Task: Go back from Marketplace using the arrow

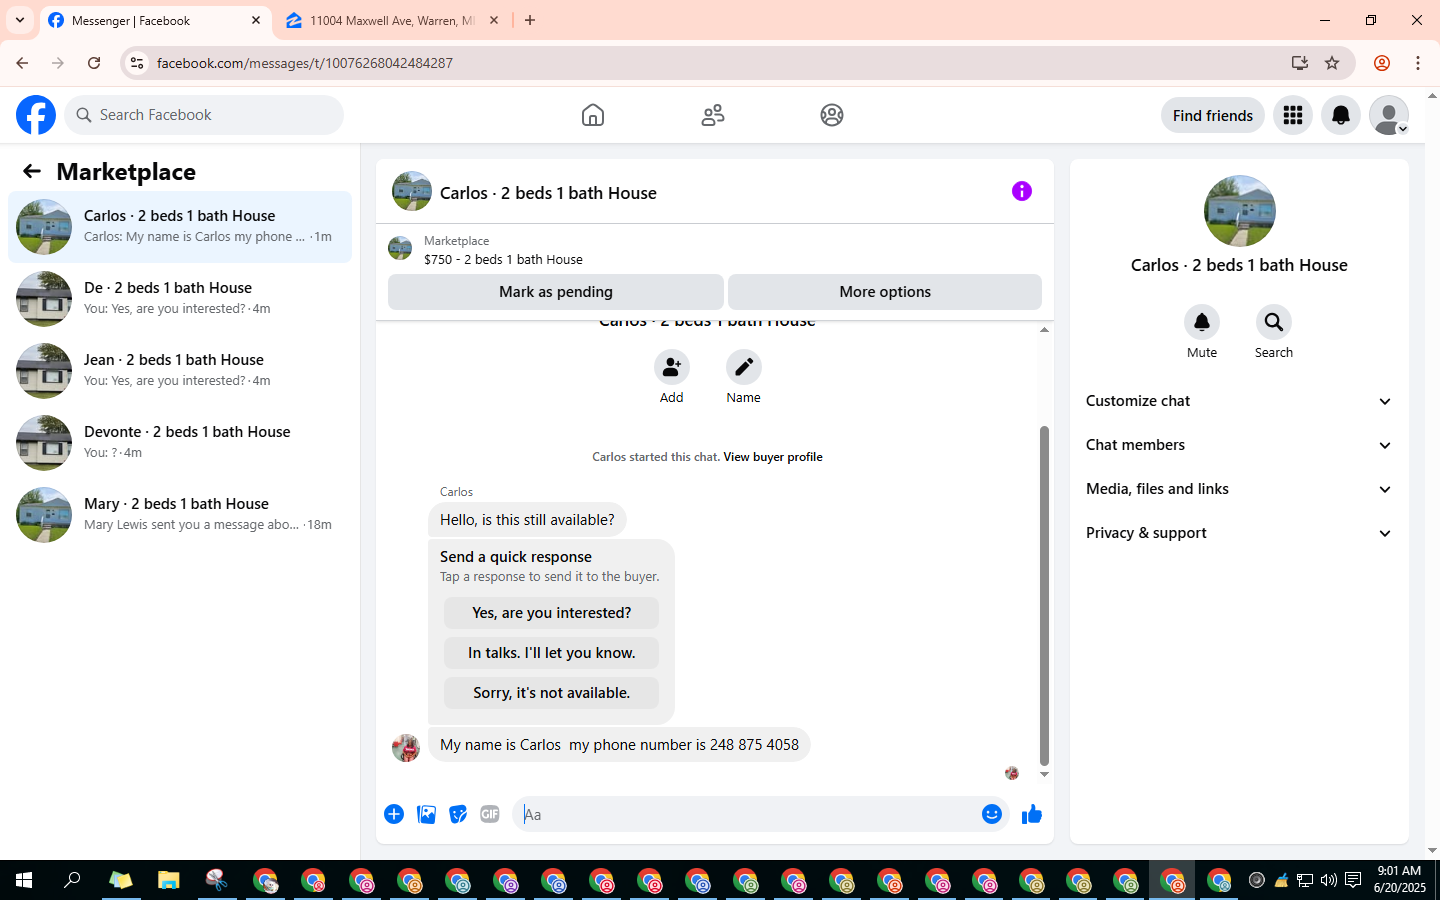Action: (32, 171)
